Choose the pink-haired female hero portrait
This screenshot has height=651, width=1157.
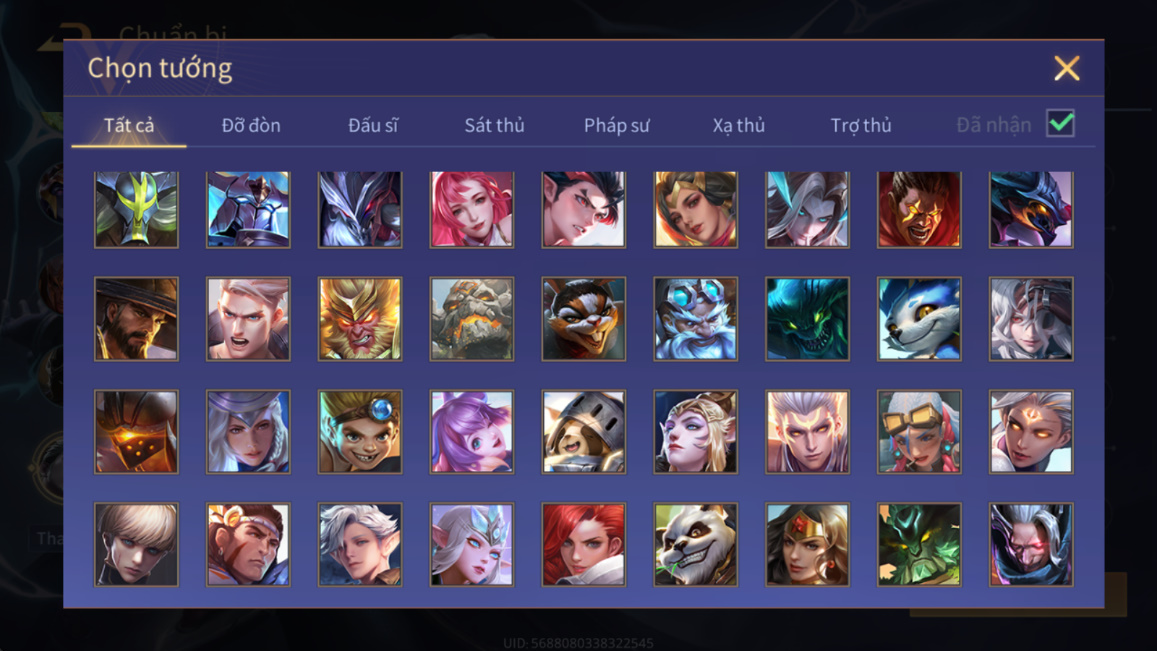pos(472,210)
